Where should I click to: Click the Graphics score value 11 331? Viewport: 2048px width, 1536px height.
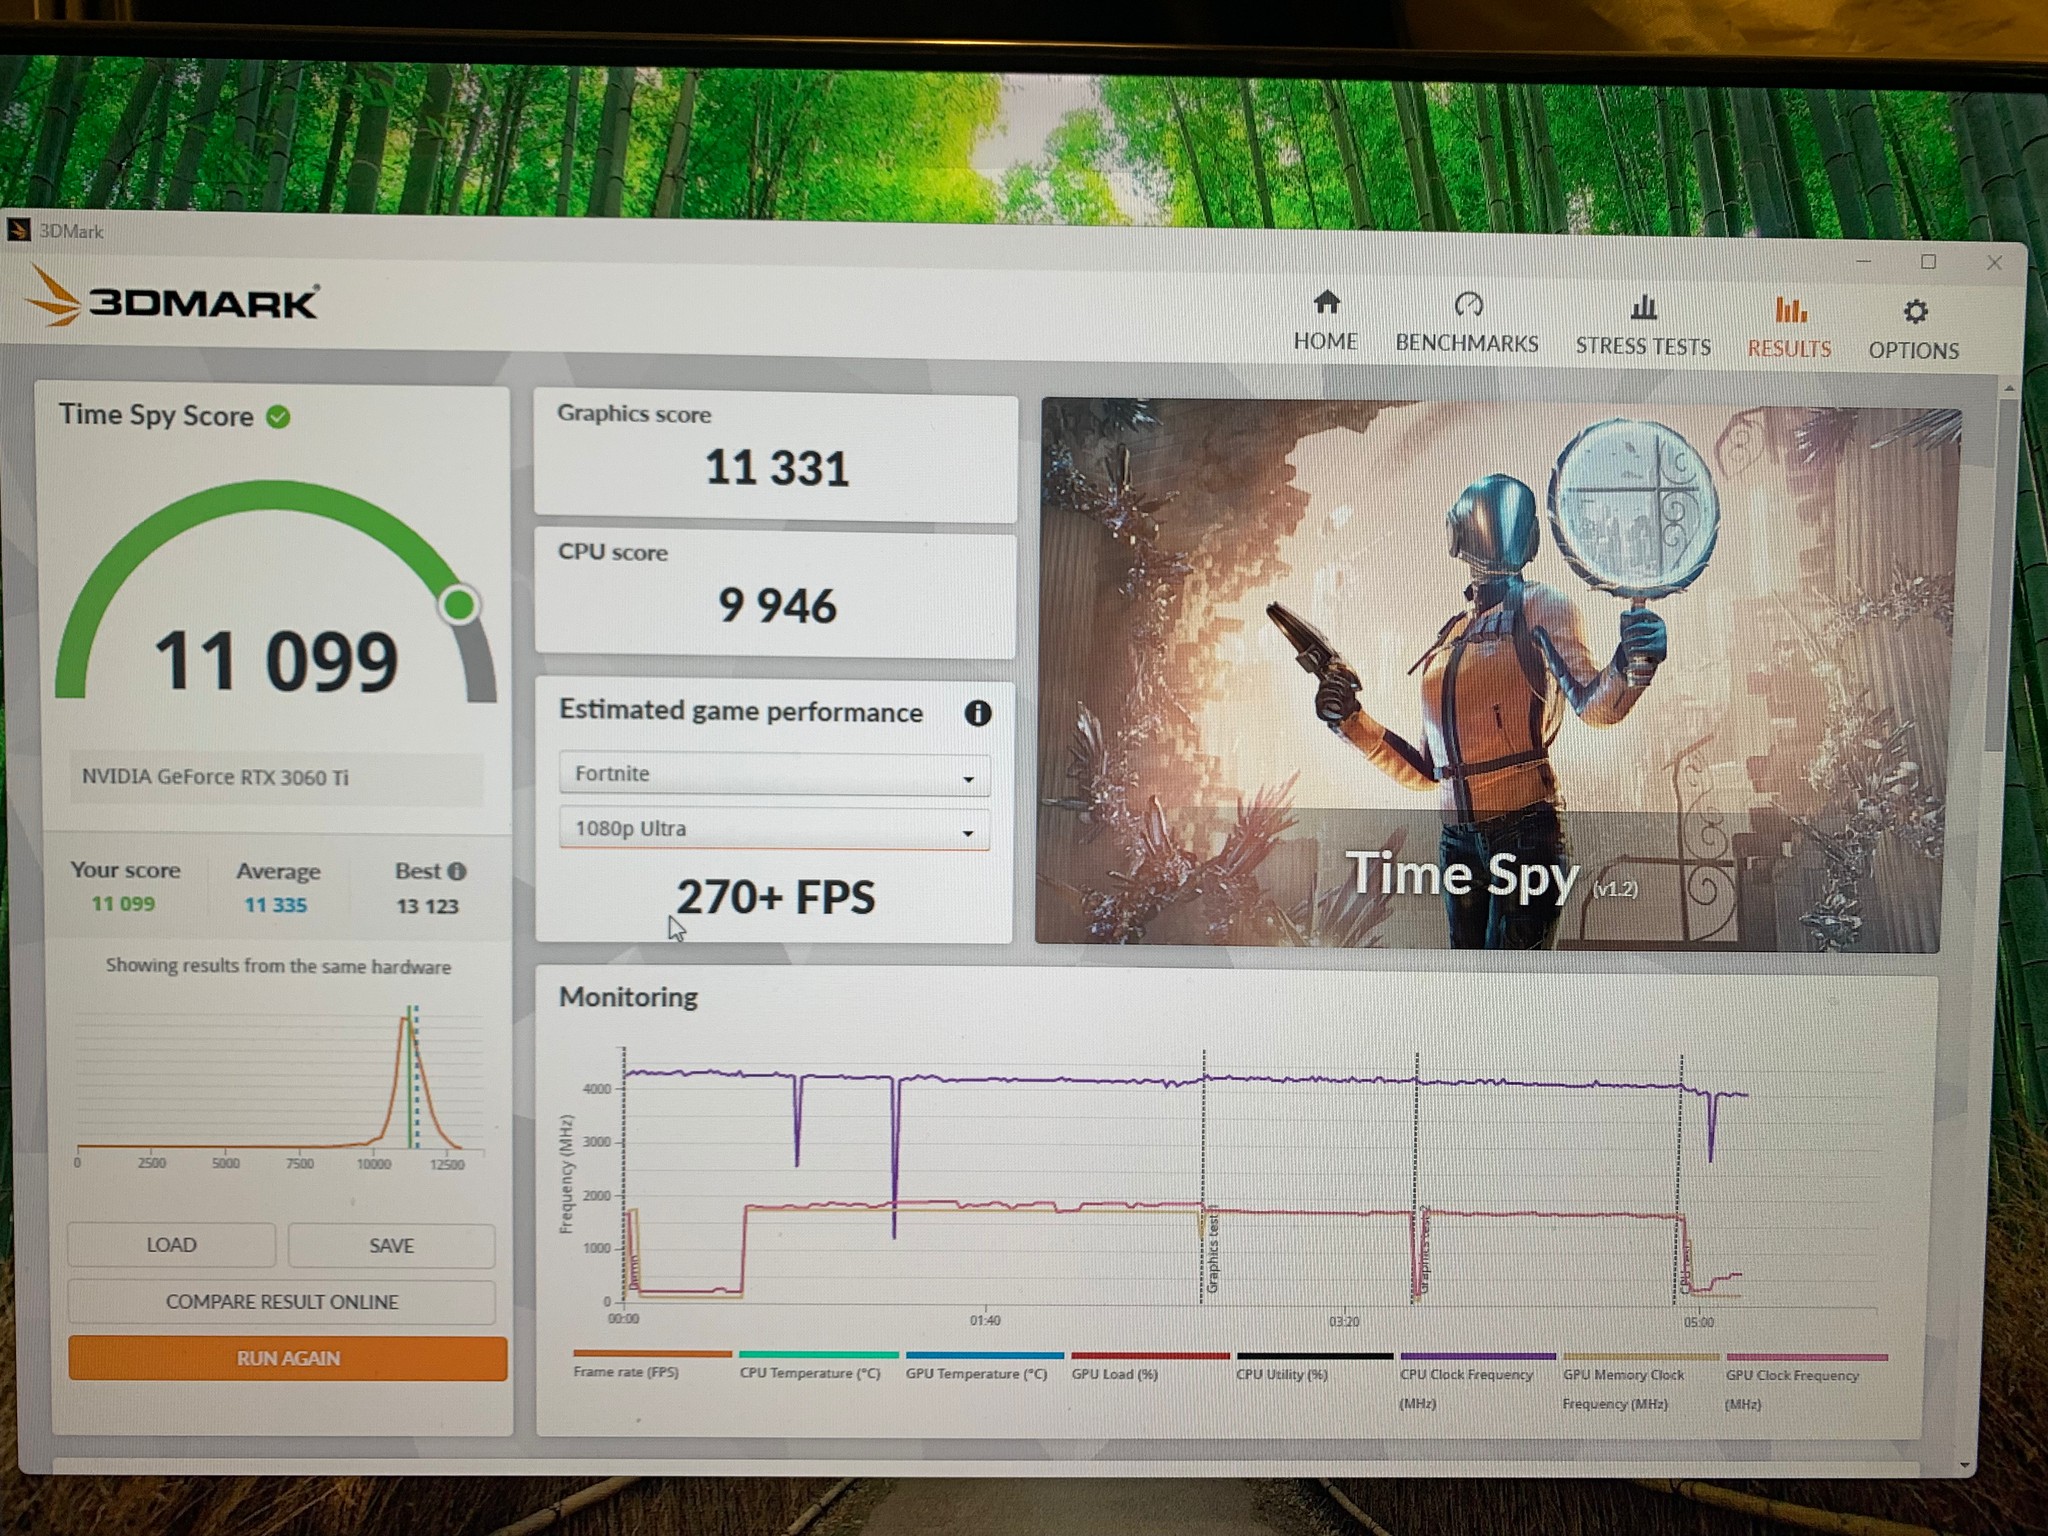tap(777, 468)
